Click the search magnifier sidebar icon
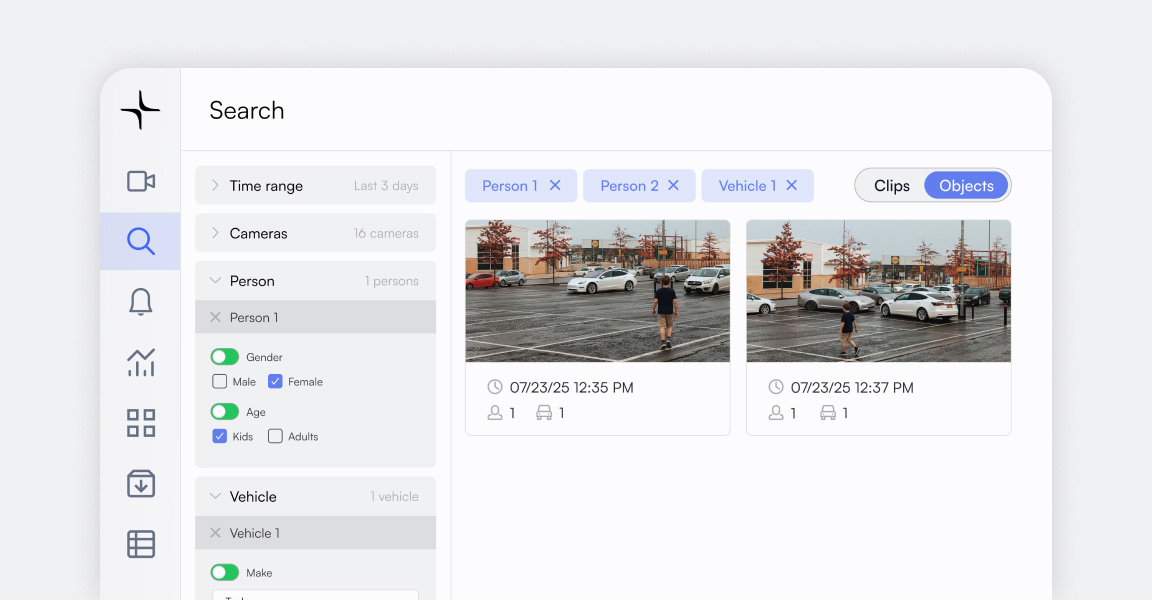This screenshot has width=1152, height=600. click(141, 241)
